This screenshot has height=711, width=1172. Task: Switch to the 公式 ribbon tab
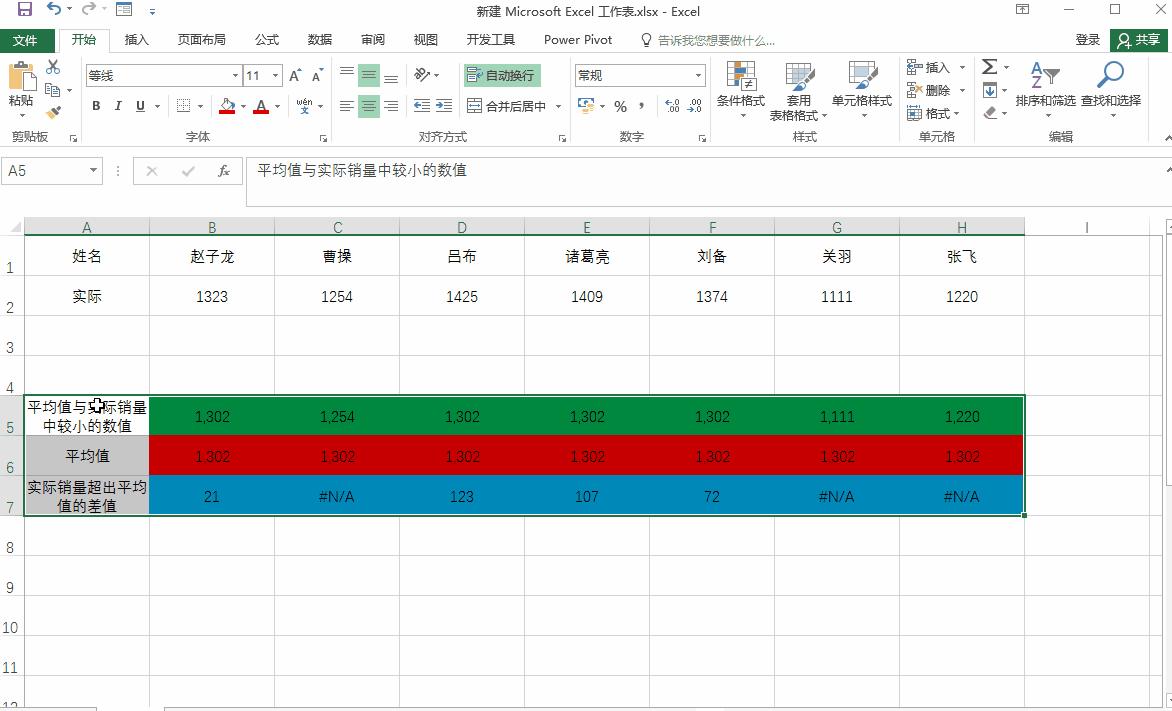(x=266, y=40)
